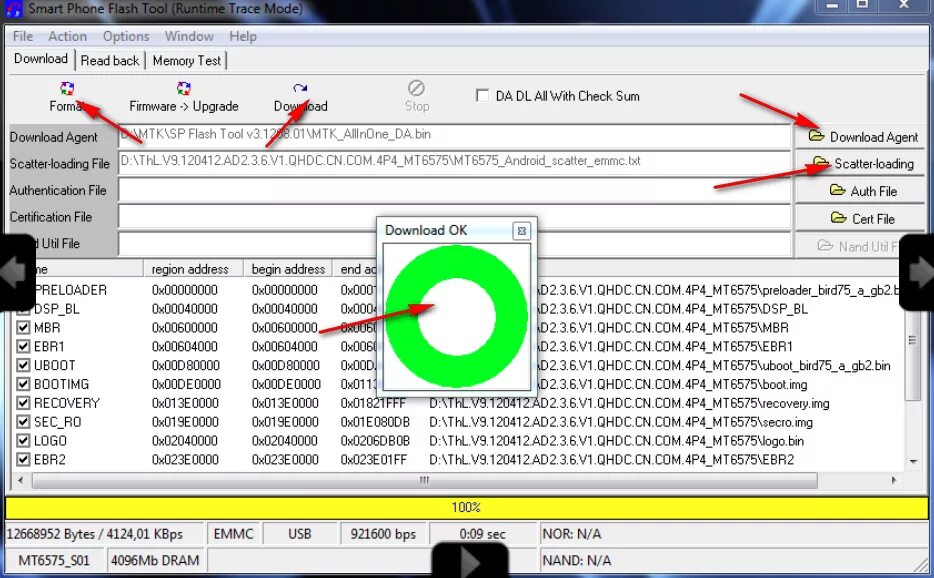Open the Action menu
The image size is (934, 578).
click(67, 36)
